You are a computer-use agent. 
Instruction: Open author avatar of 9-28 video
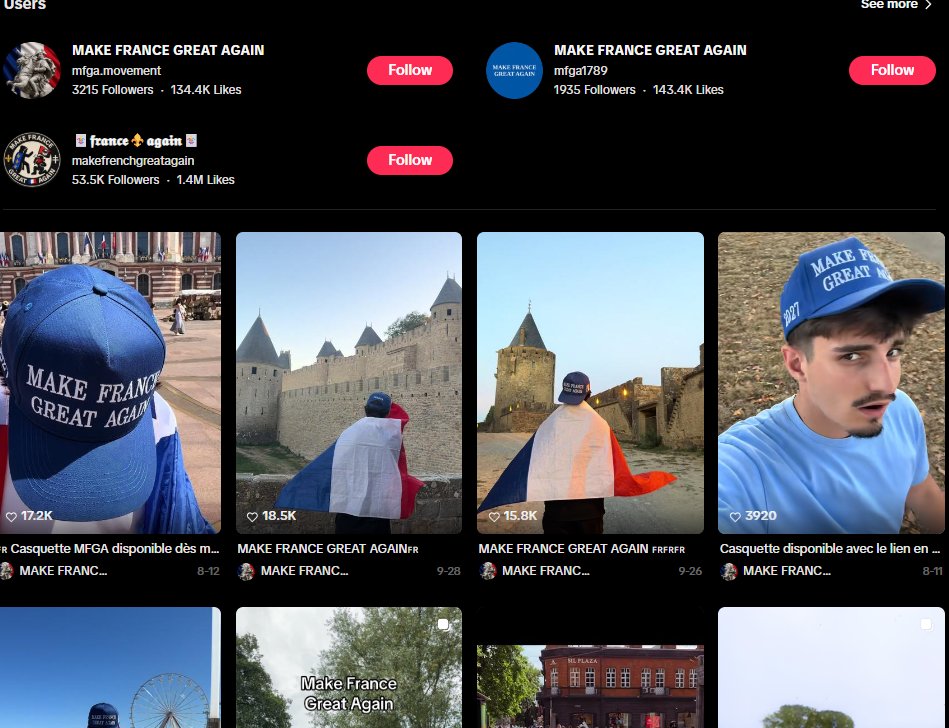[246, 571]
